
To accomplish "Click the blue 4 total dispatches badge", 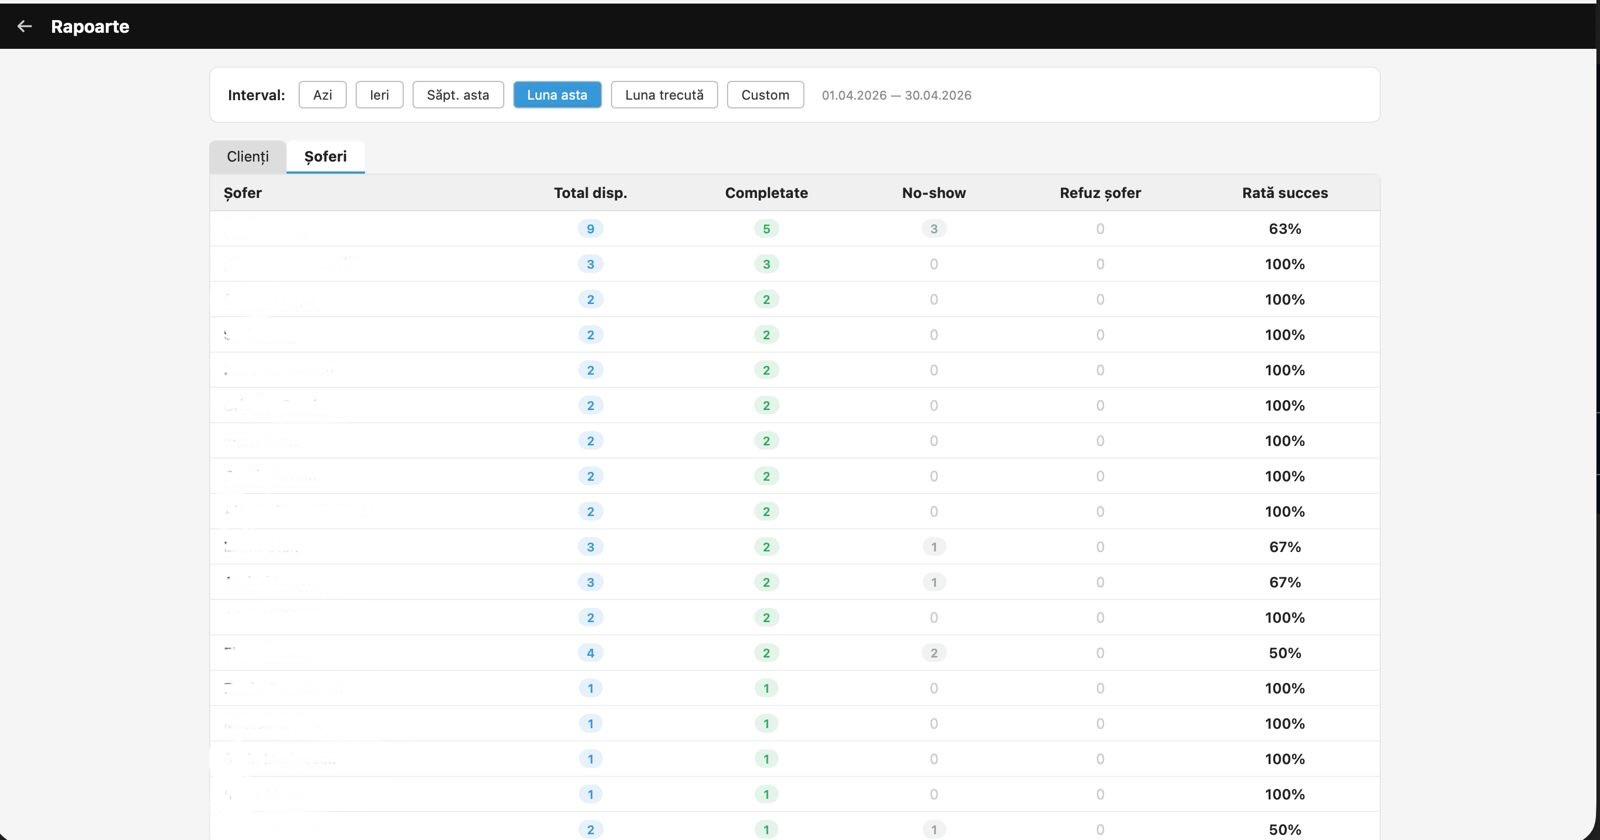I will coord(590,653).
